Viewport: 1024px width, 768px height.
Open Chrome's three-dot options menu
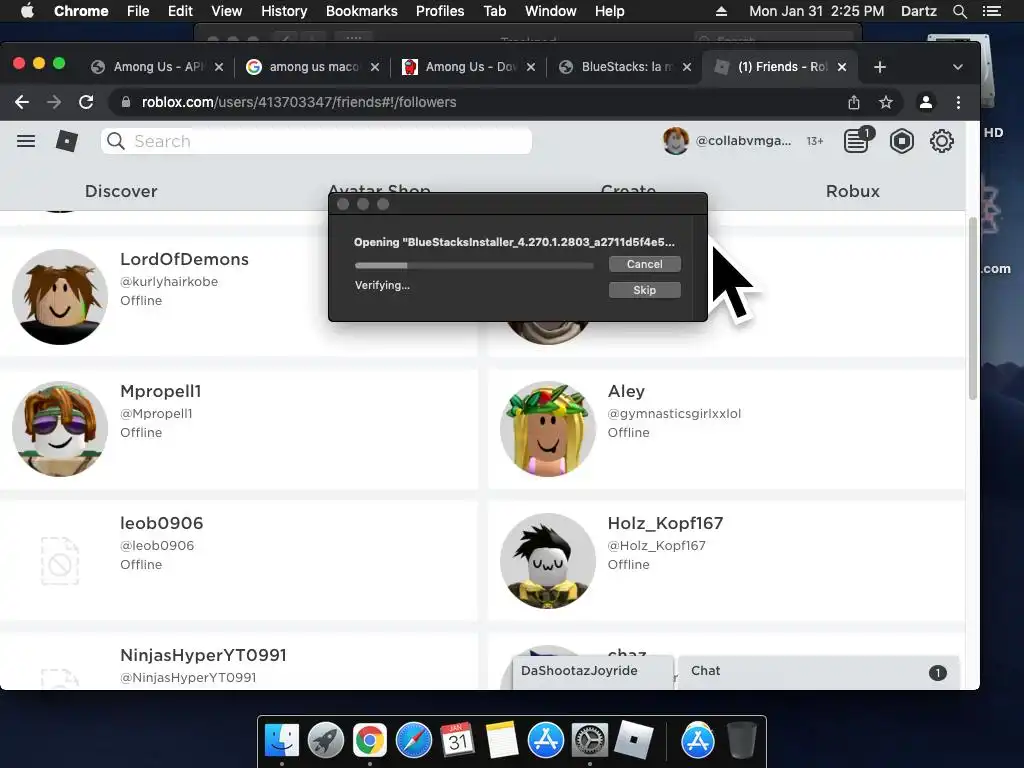tap(958, 102)
